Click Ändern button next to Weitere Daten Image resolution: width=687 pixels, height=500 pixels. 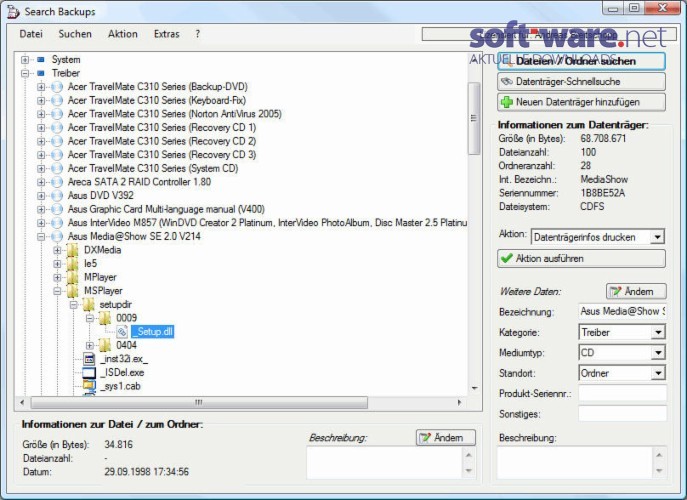[x=636, y=291]
